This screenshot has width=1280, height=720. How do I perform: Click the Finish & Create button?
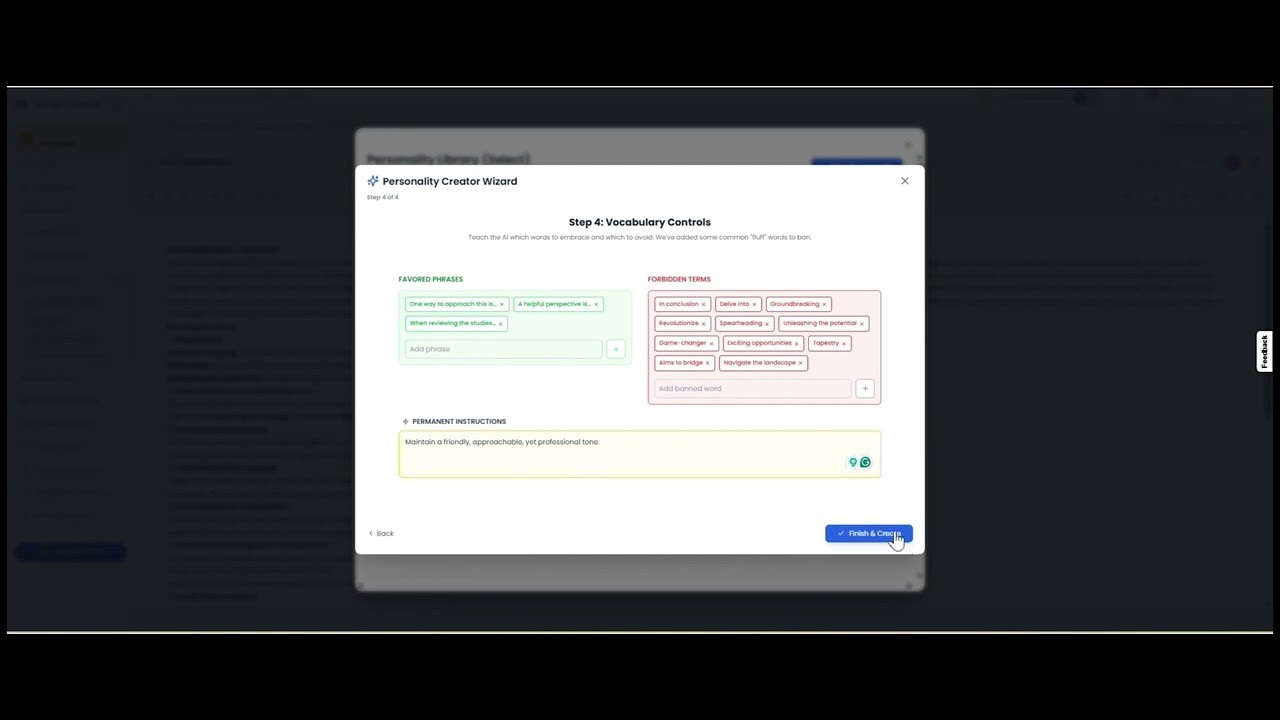(x=869, y=533)
